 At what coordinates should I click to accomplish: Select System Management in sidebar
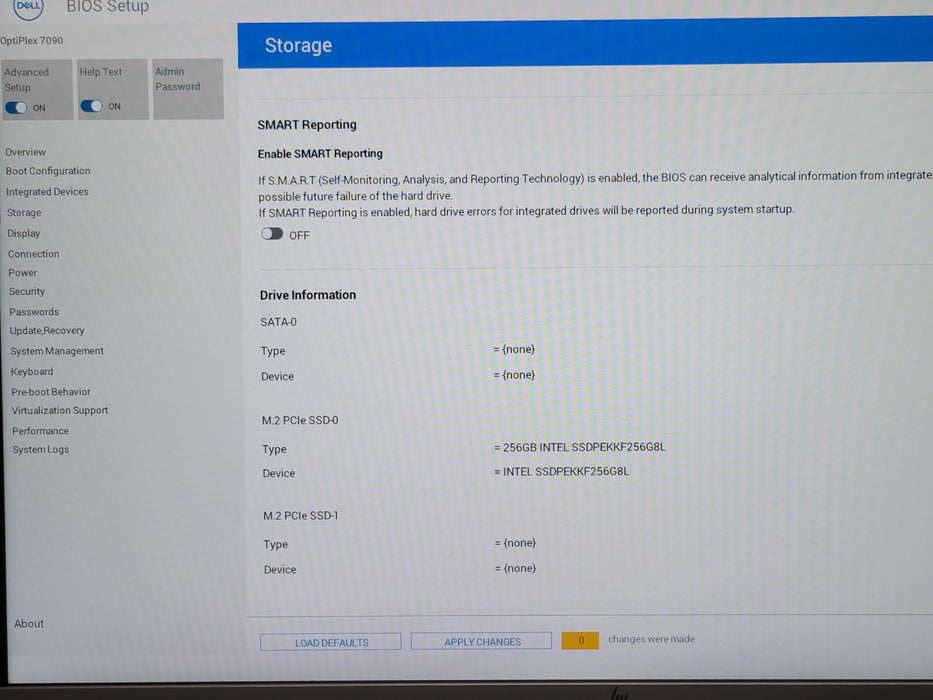click(x=57, y=351)
